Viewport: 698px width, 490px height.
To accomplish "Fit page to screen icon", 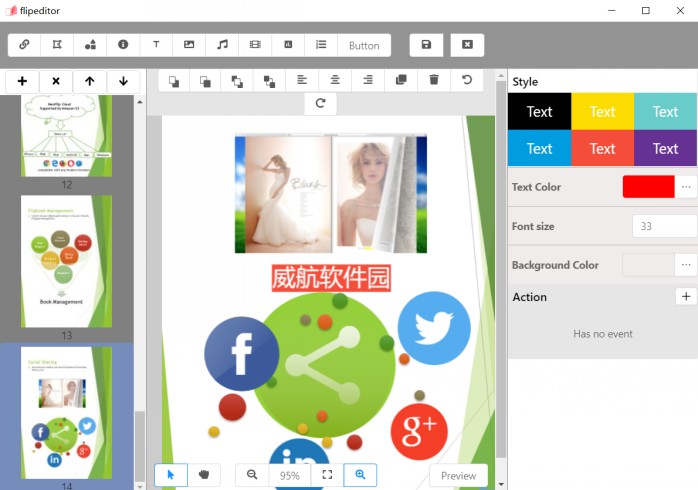I will click(327, 475).
